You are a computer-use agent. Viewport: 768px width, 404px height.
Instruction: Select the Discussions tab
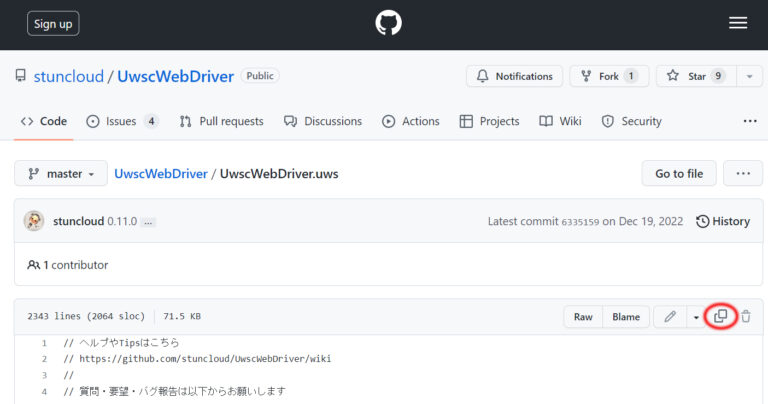[x=322, y=121]
